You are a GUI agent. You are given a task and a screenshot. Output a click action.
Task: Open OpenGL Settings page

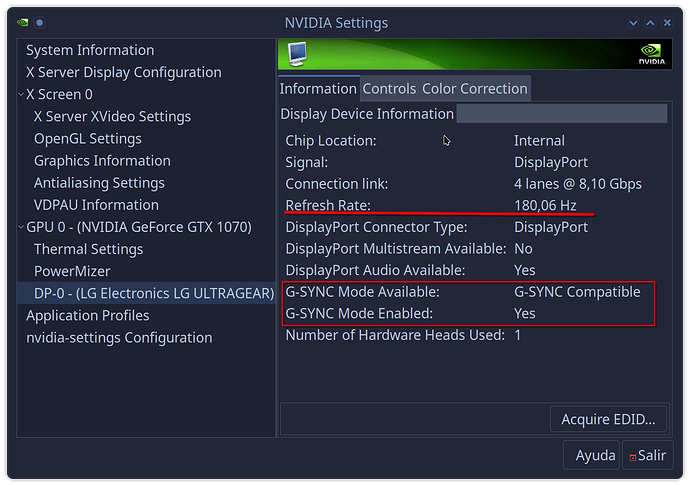tap(88, 139)
